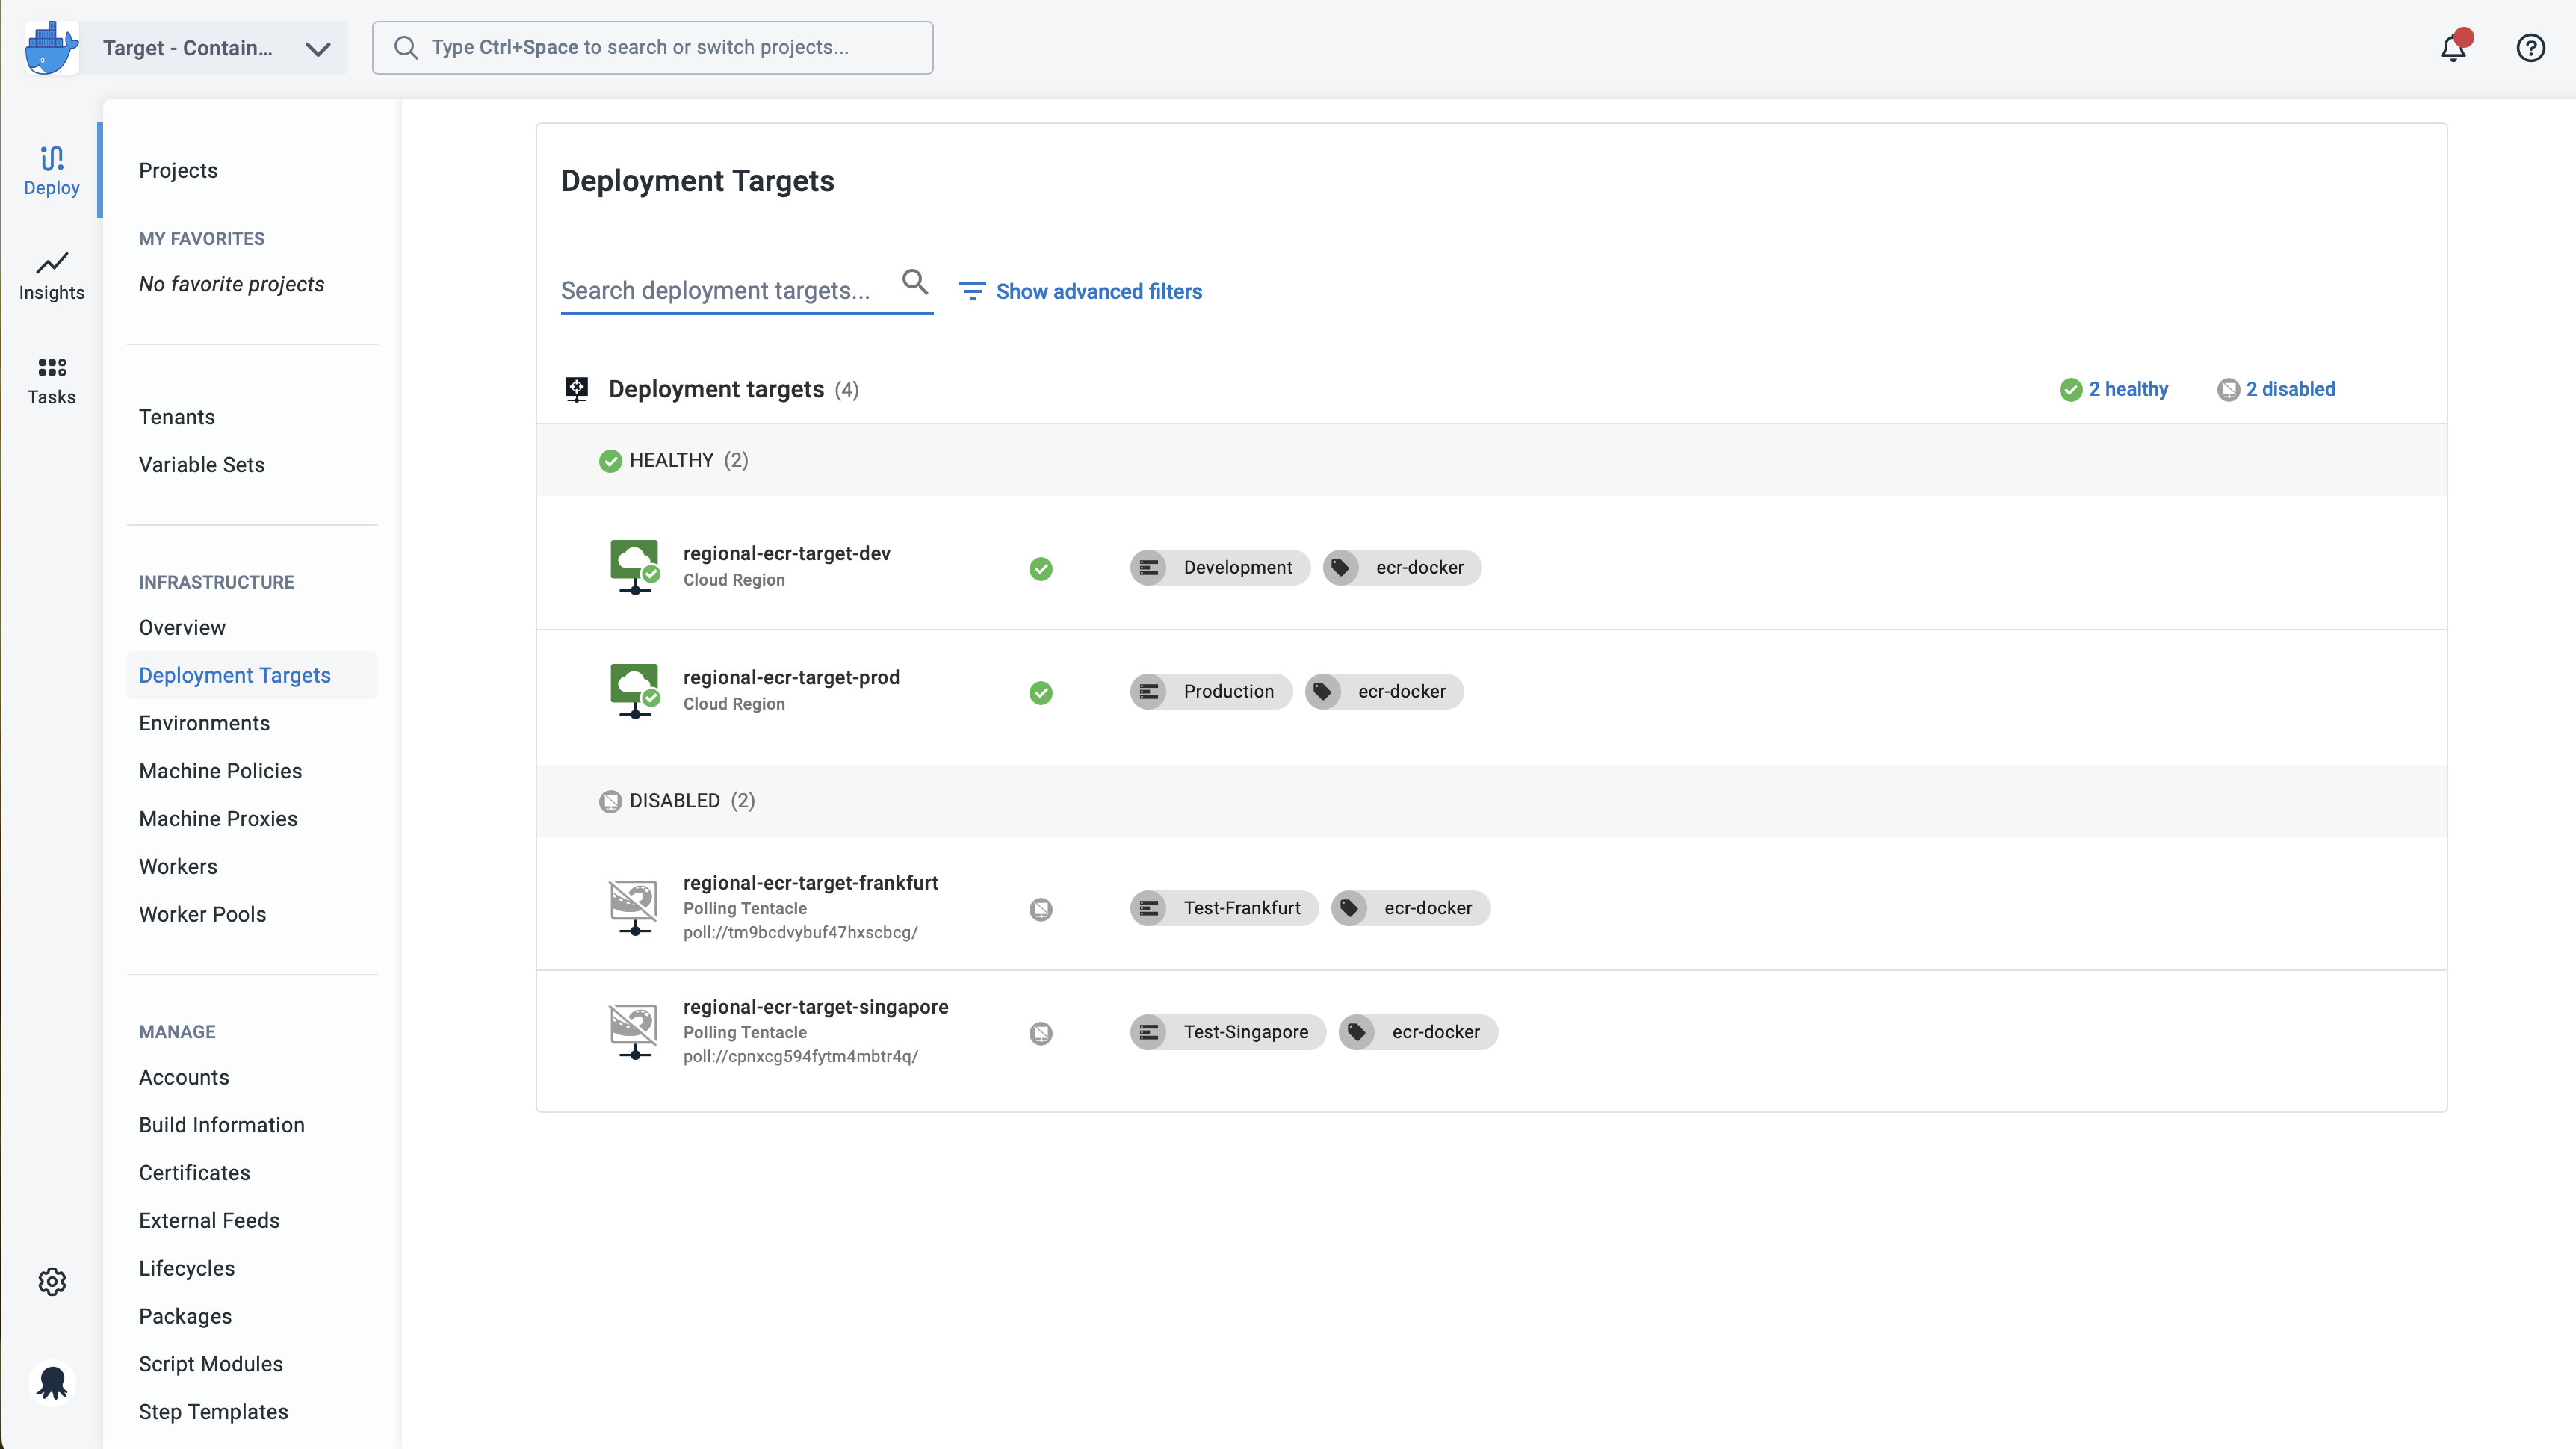Open Worker Pools menu item

click(x=202, y=914)
